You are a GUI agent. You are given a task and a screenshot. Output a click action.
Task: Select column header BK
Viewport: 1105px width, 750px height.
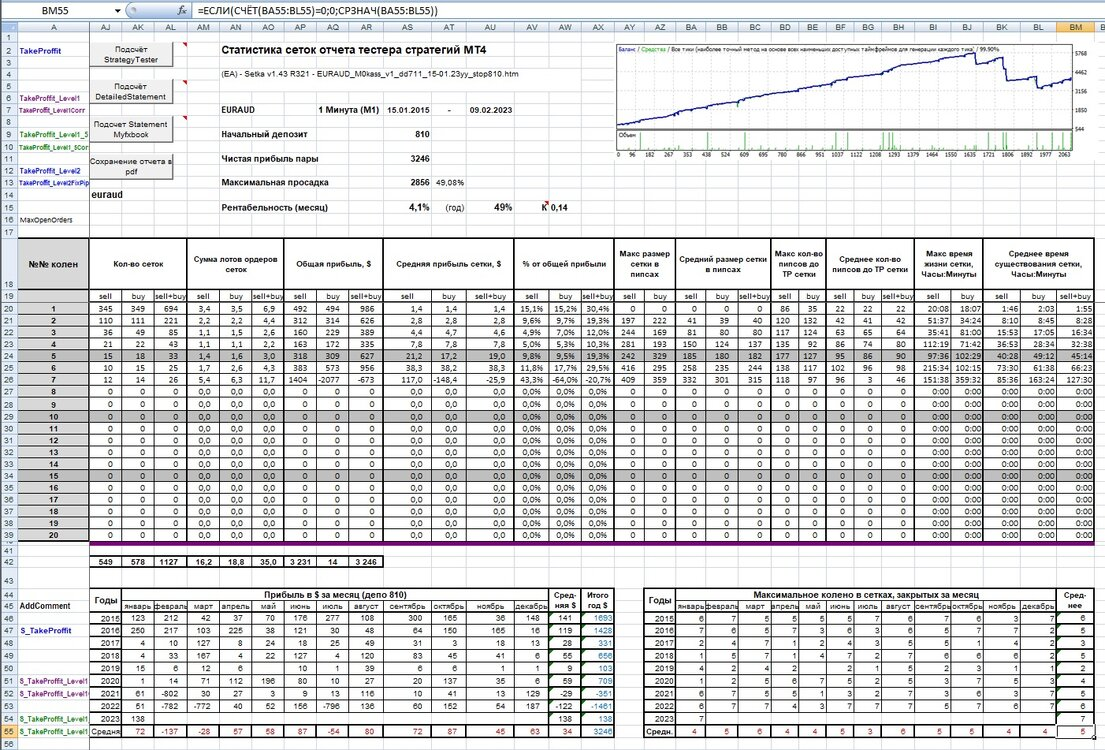coord(1001,27)
